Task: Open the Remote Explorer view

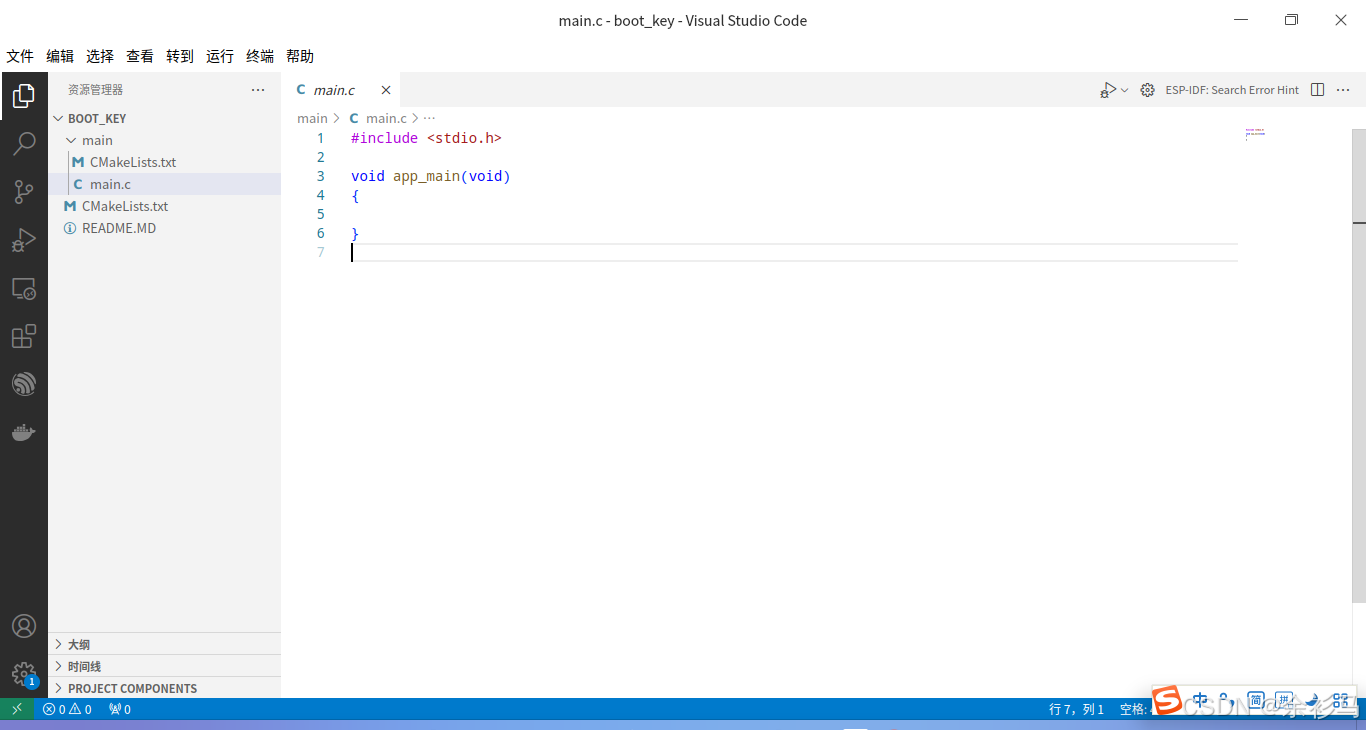Action: pyautogui.click(x=24, y=288)
